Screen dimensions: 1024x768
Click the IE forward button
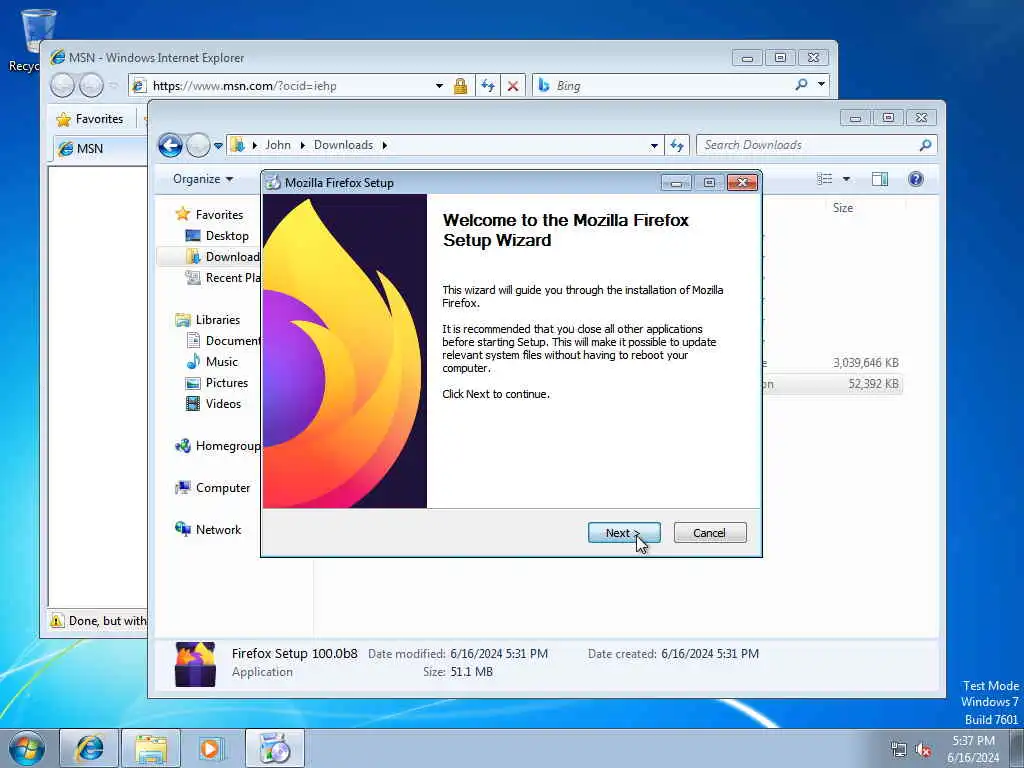91,86
